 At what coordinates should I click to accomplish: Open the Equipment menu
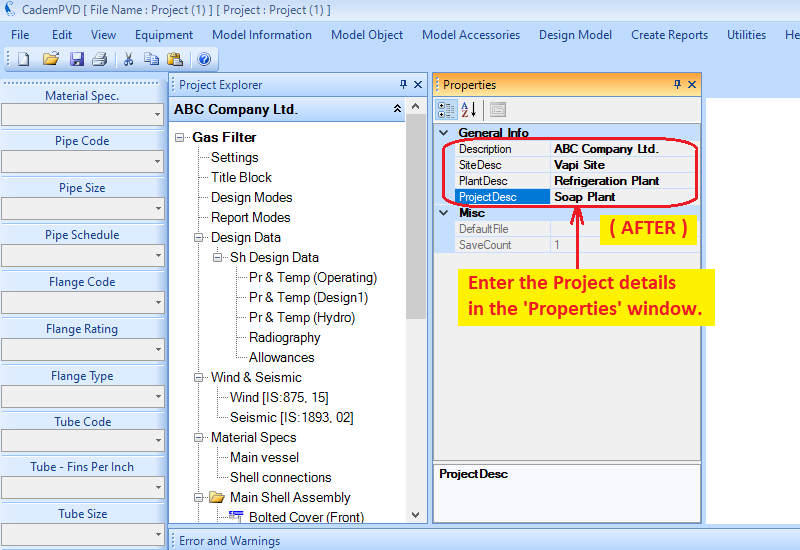point(164,35)
